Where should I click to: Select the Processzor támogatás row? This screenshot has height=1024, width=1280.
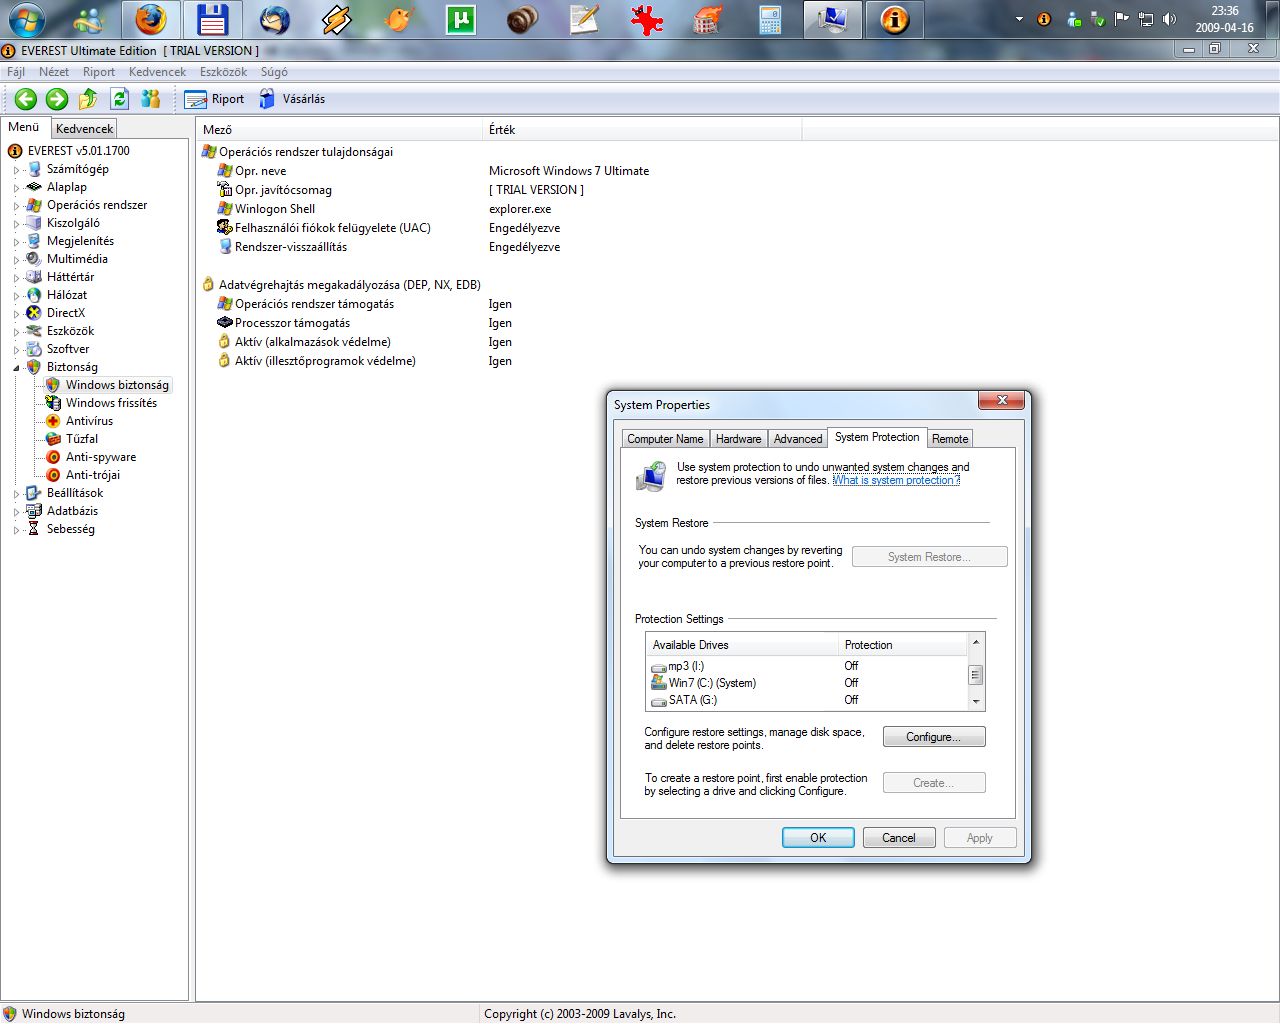pyautogui.click(x=292, y=323)
